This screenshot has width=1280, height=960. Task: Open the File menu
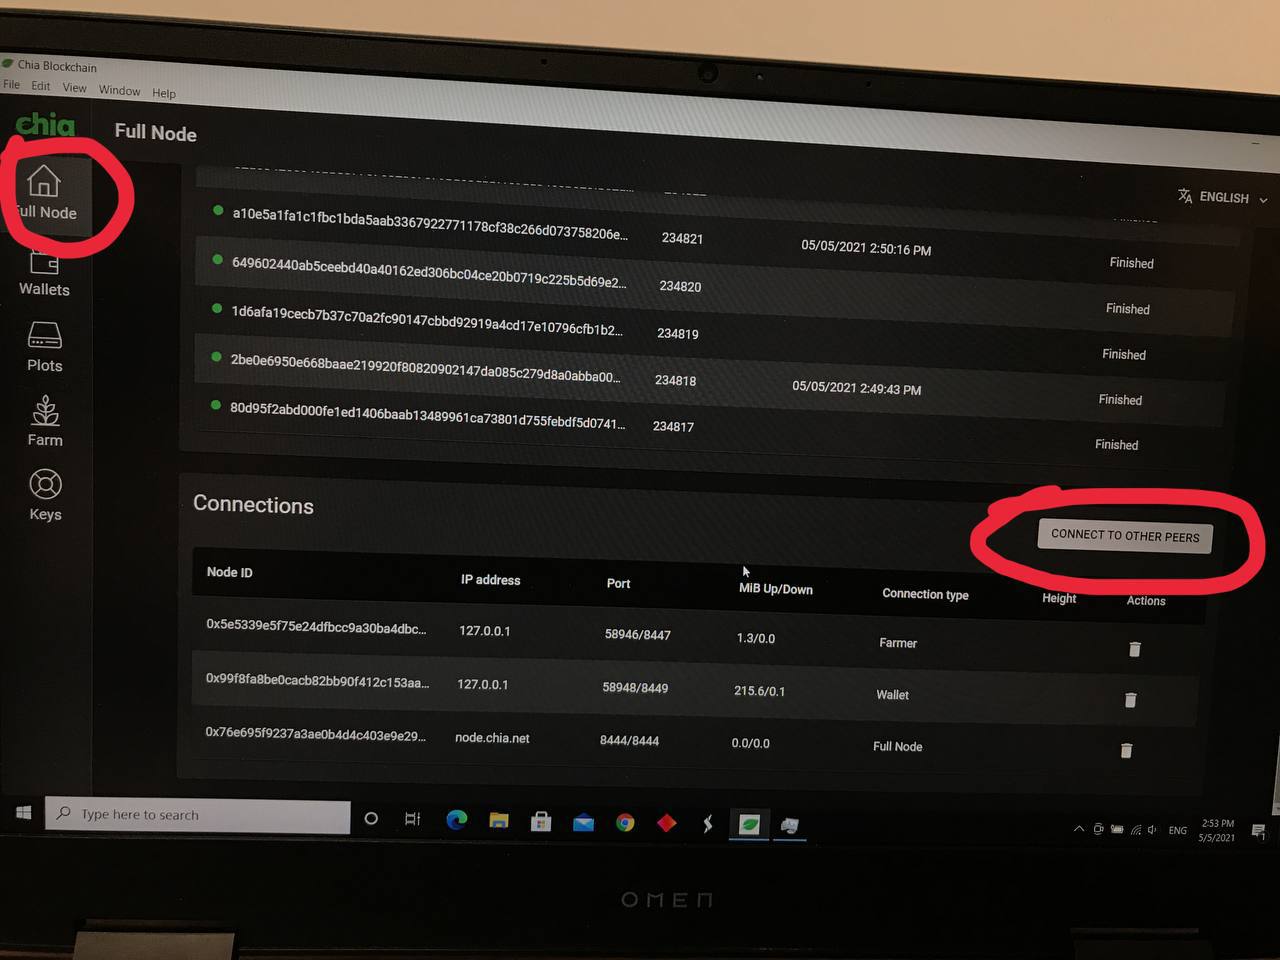click(12, 85)
